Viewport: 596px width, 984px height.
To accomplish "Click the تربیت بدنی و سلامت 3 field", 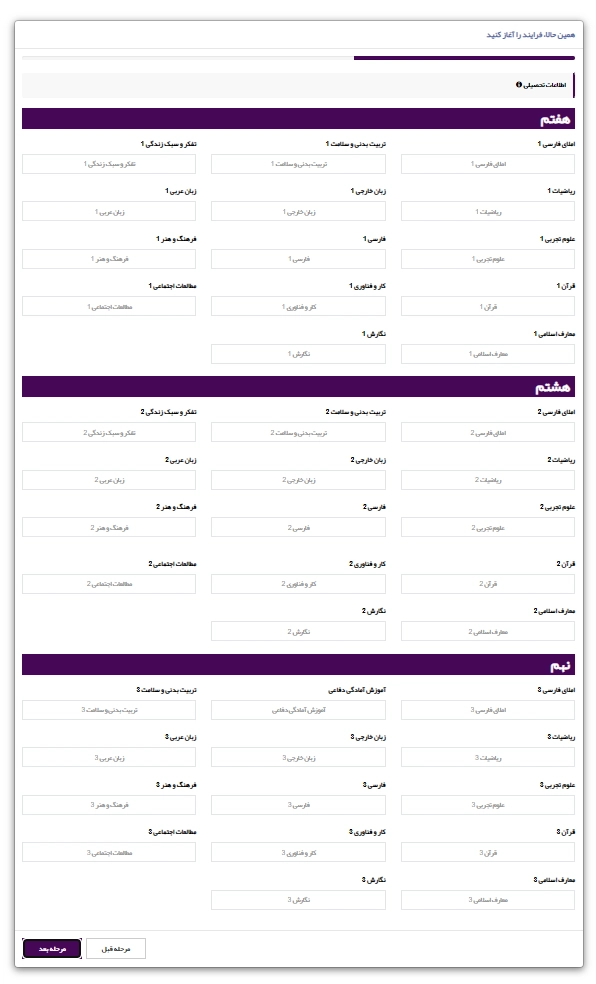I will (109, 710).
